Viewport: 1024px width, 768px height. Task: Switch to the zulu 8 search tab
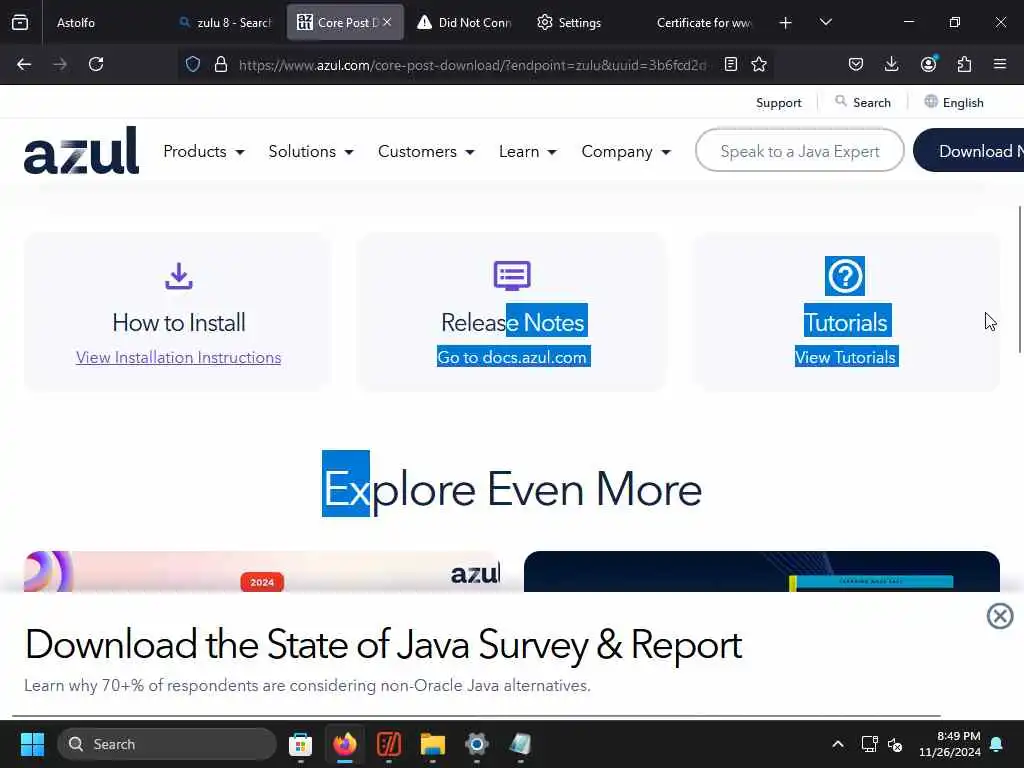pyautogui.click(x=225, y=22)
